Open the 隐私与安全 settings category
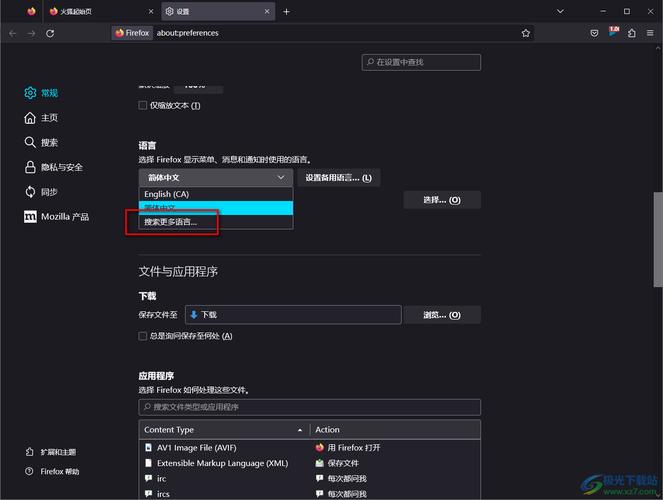Viewport: 663px width, 500px height. 54,167
